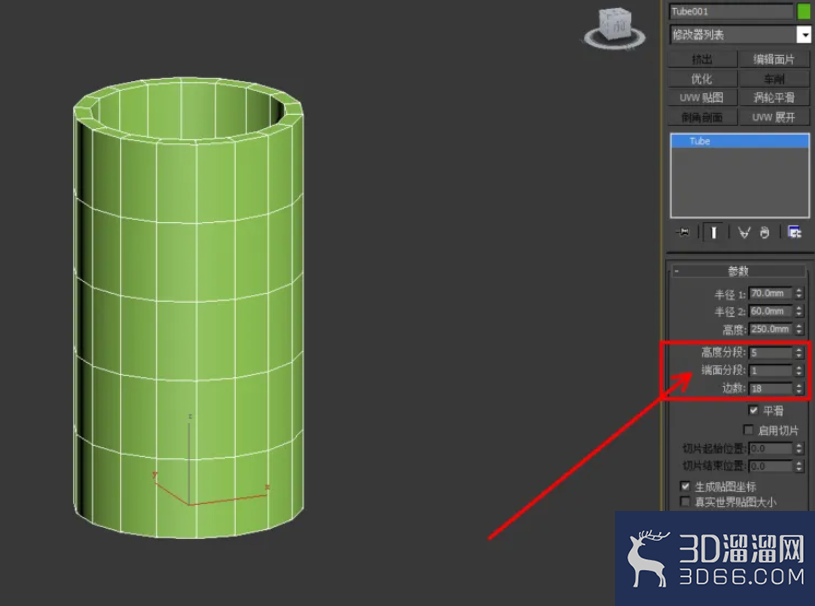Image resolution: width=815 pixels, height=606 pixels.
Task: Click the 高度 spinner arrows
Action: click(799, 329)
